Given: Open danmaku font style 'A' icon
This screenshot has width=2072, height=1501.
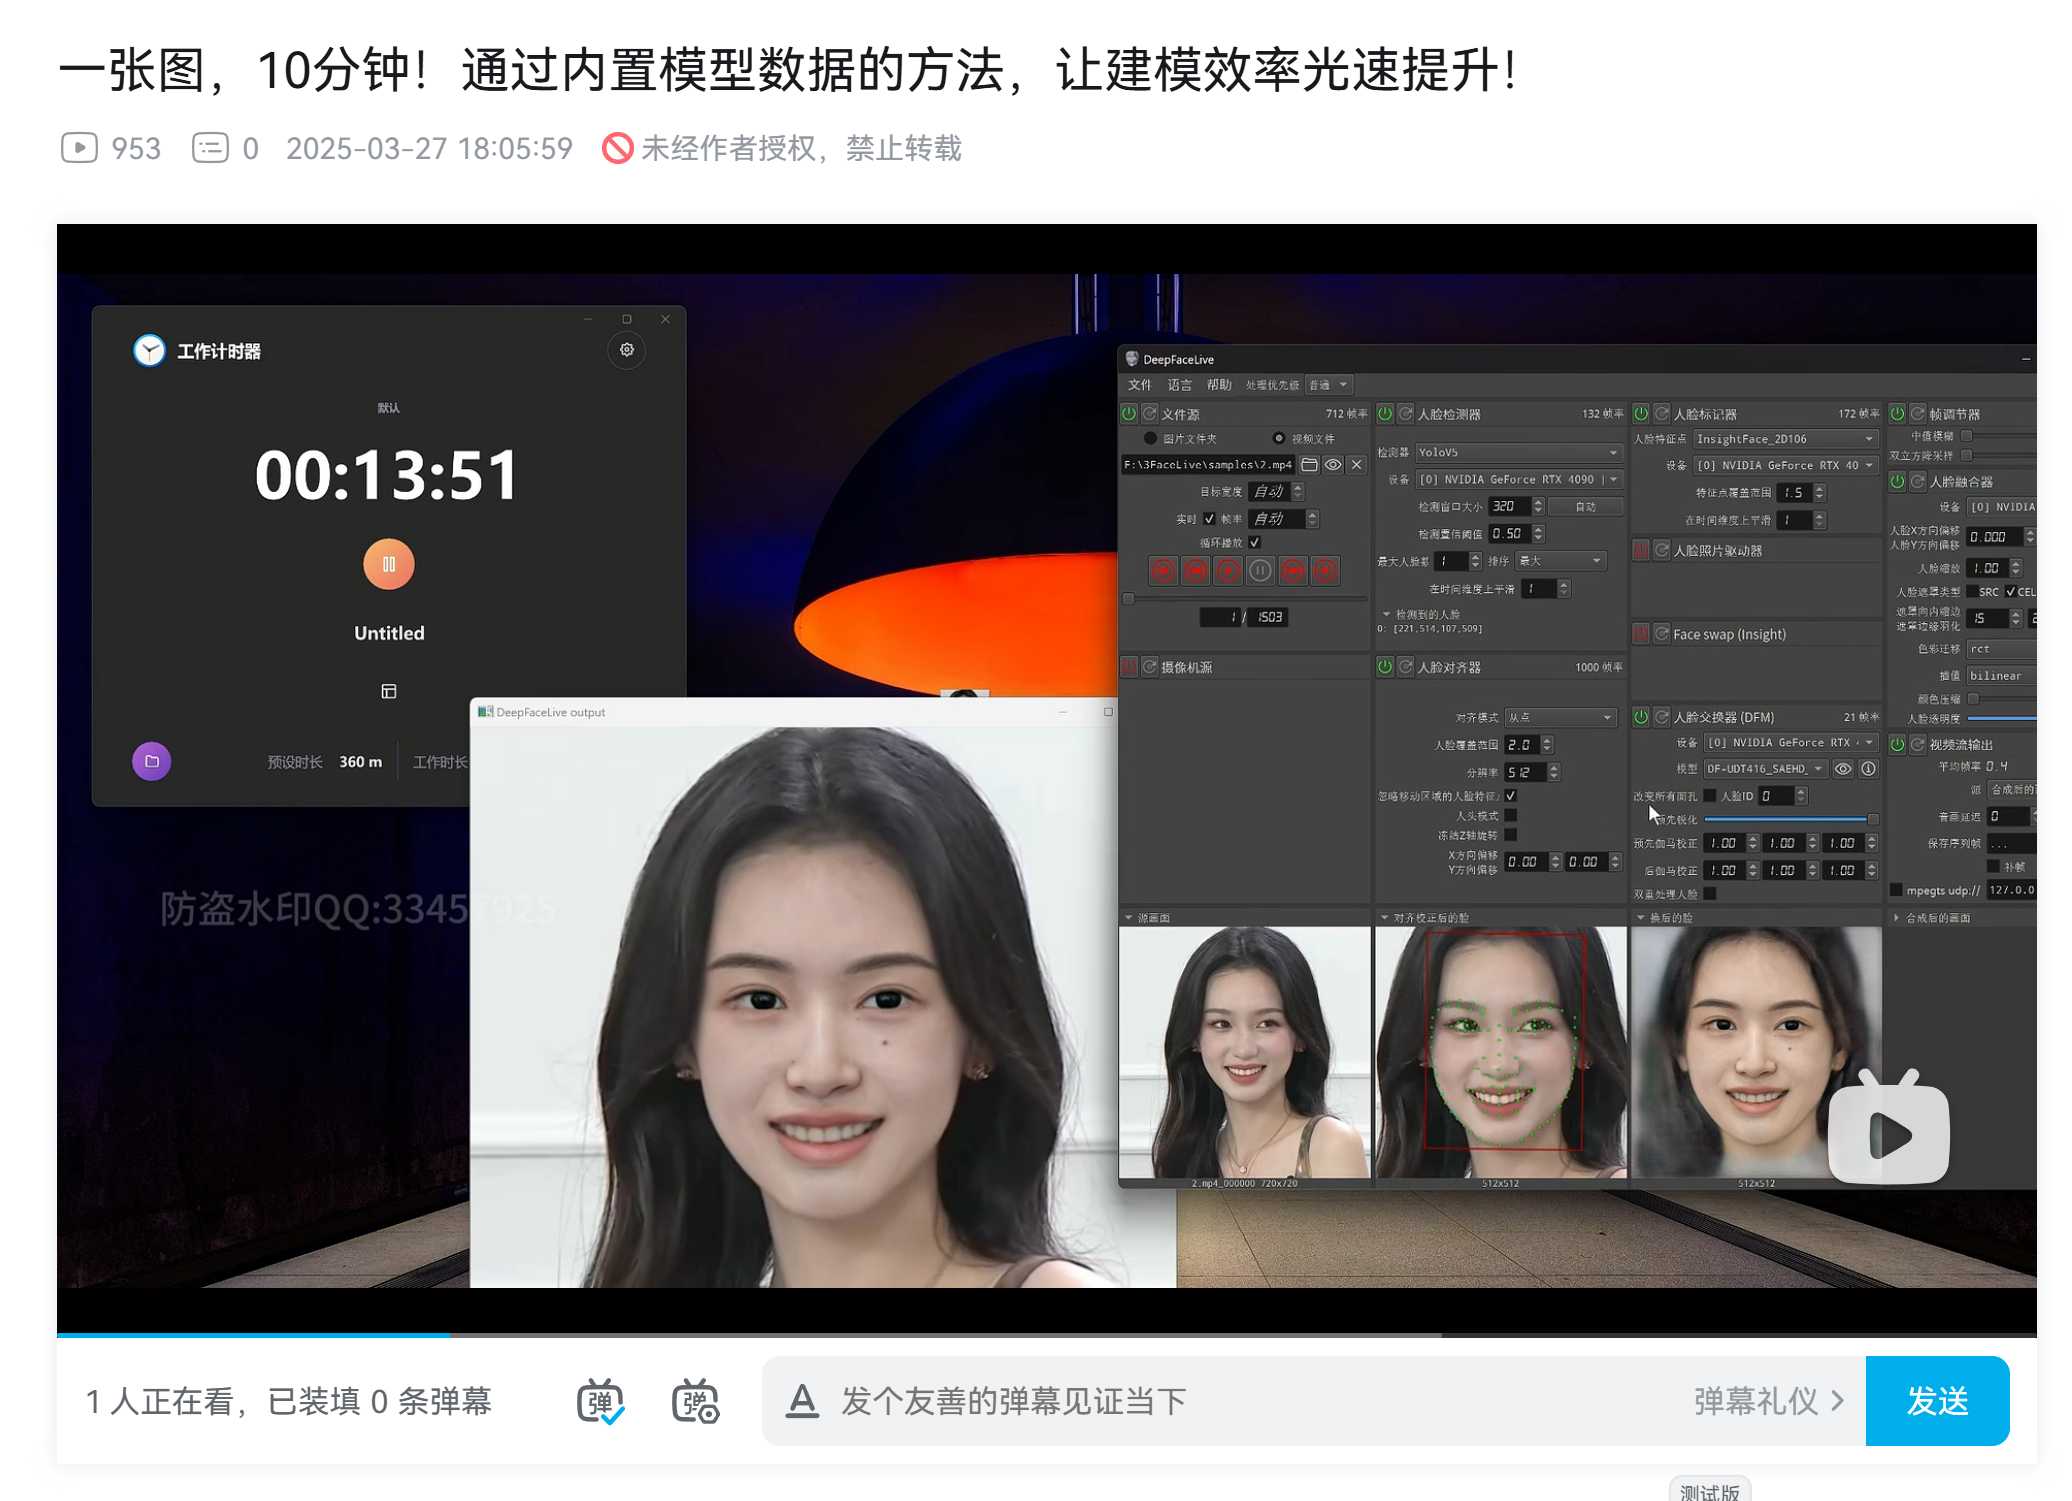Looking at the screenshot, I should 802,1401.
